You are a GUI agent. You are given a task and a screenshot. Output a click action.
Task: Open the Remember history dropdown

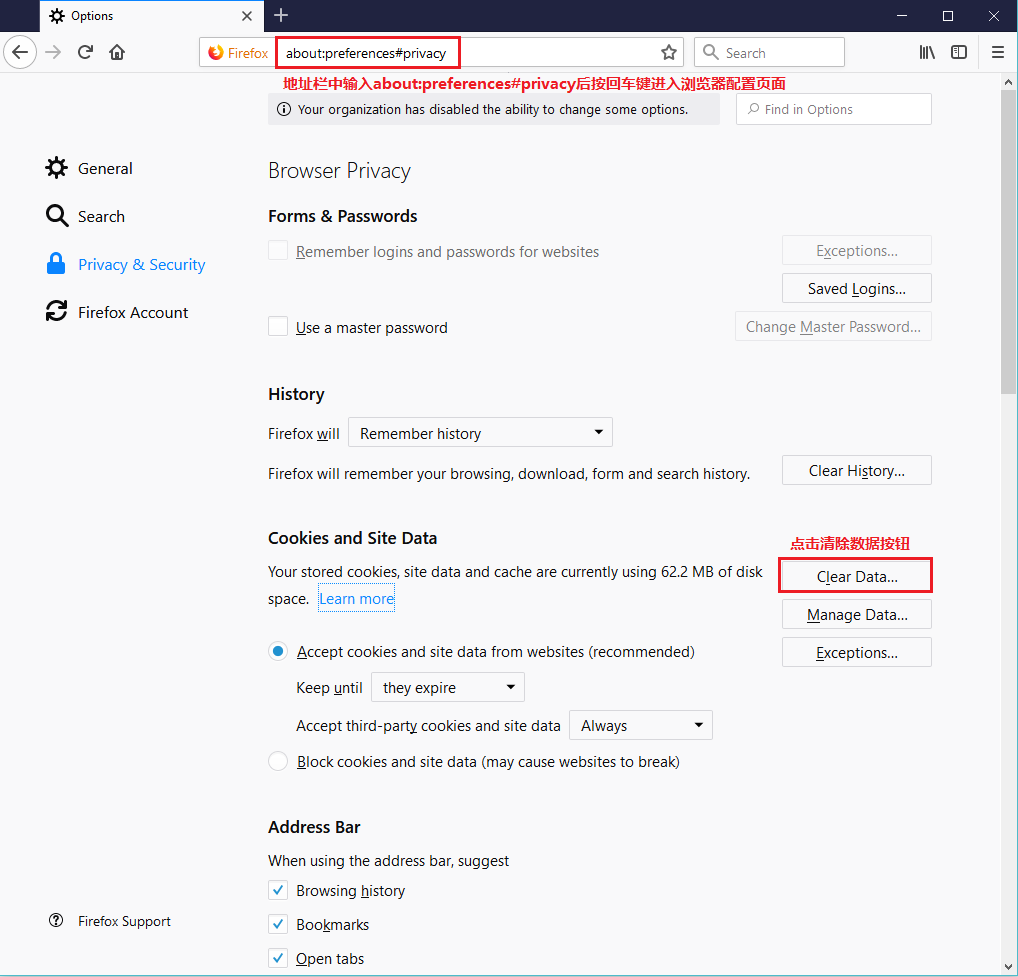(480, 432)
